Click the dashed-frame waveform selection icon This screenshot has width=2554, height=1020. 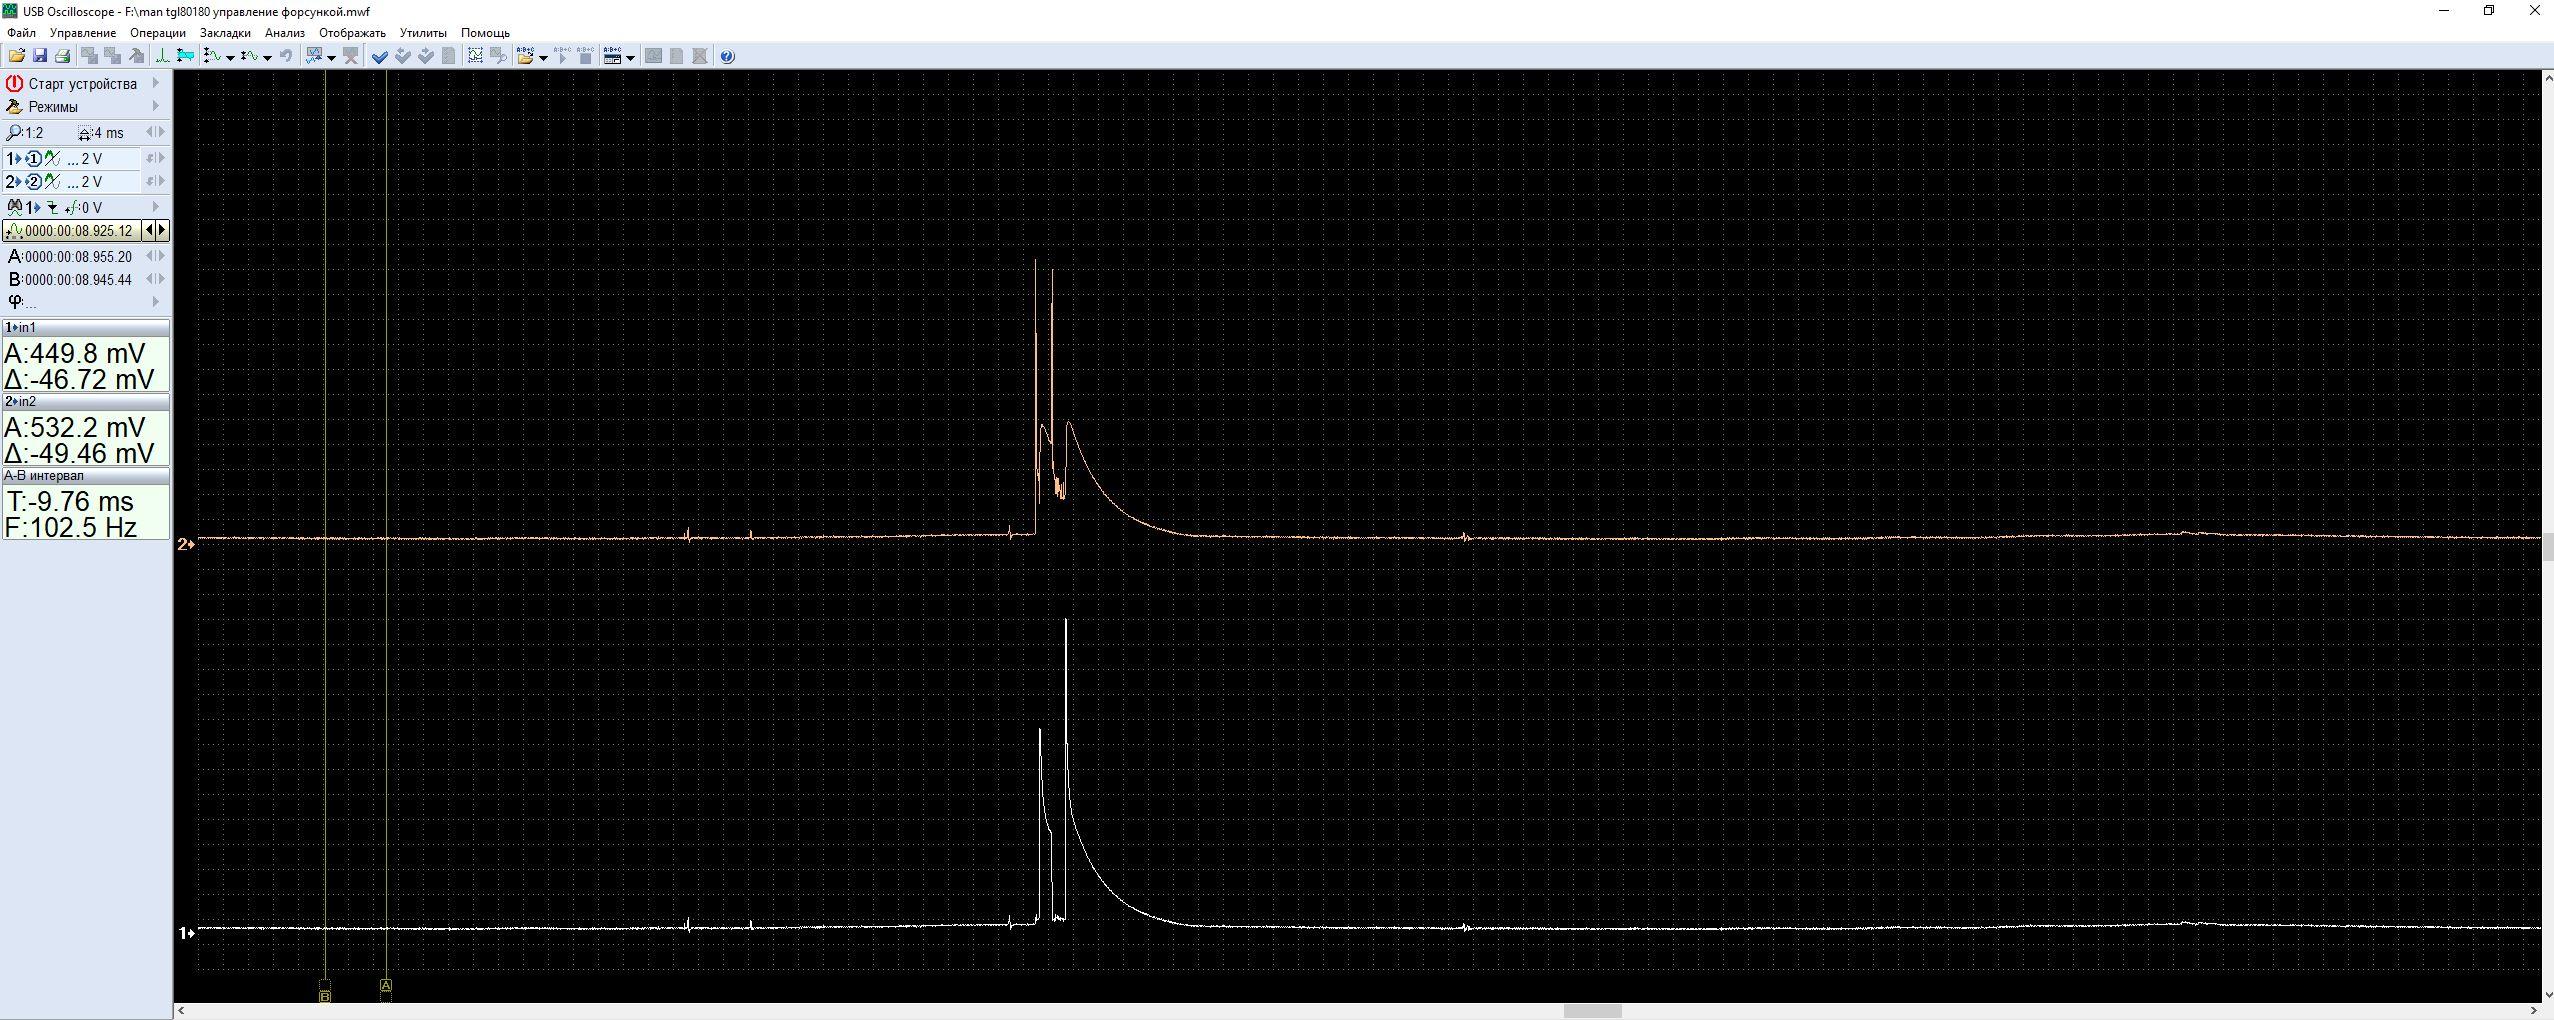click(x=475, y=56)
